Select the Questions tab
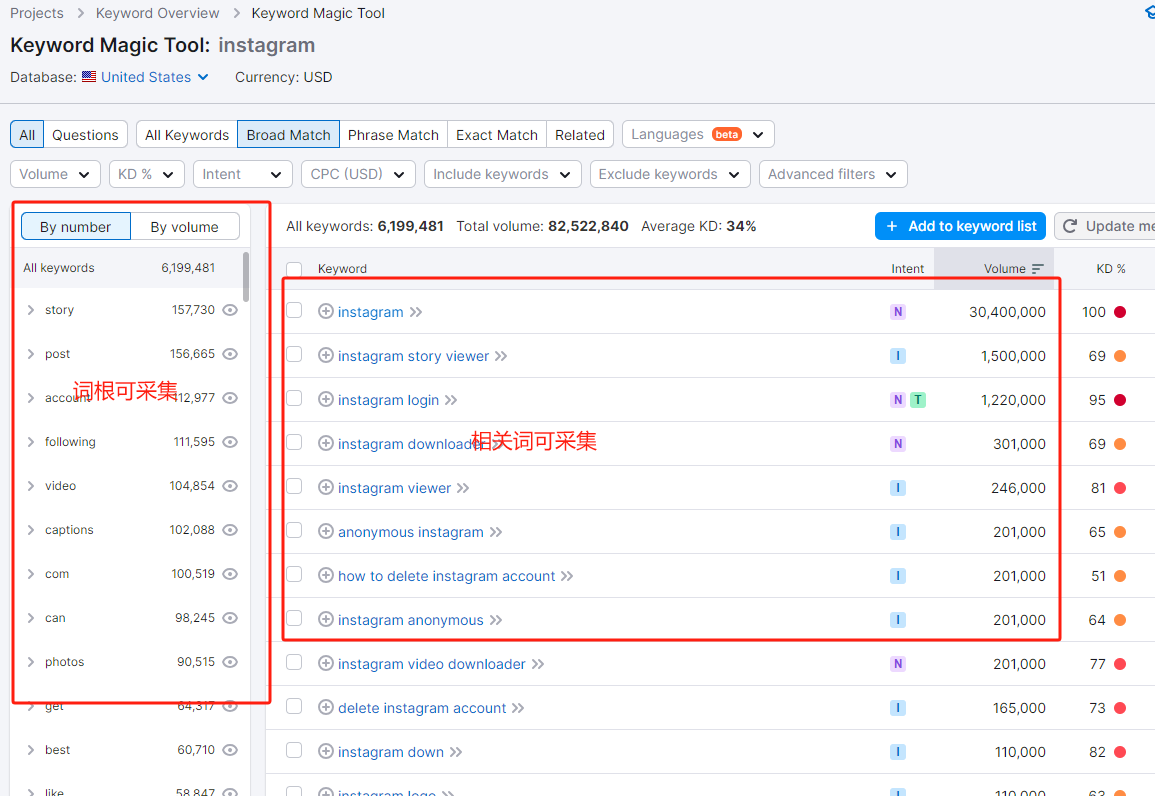Image resolution: width=1155 pixels, height=796 pixels. (85, 135)
